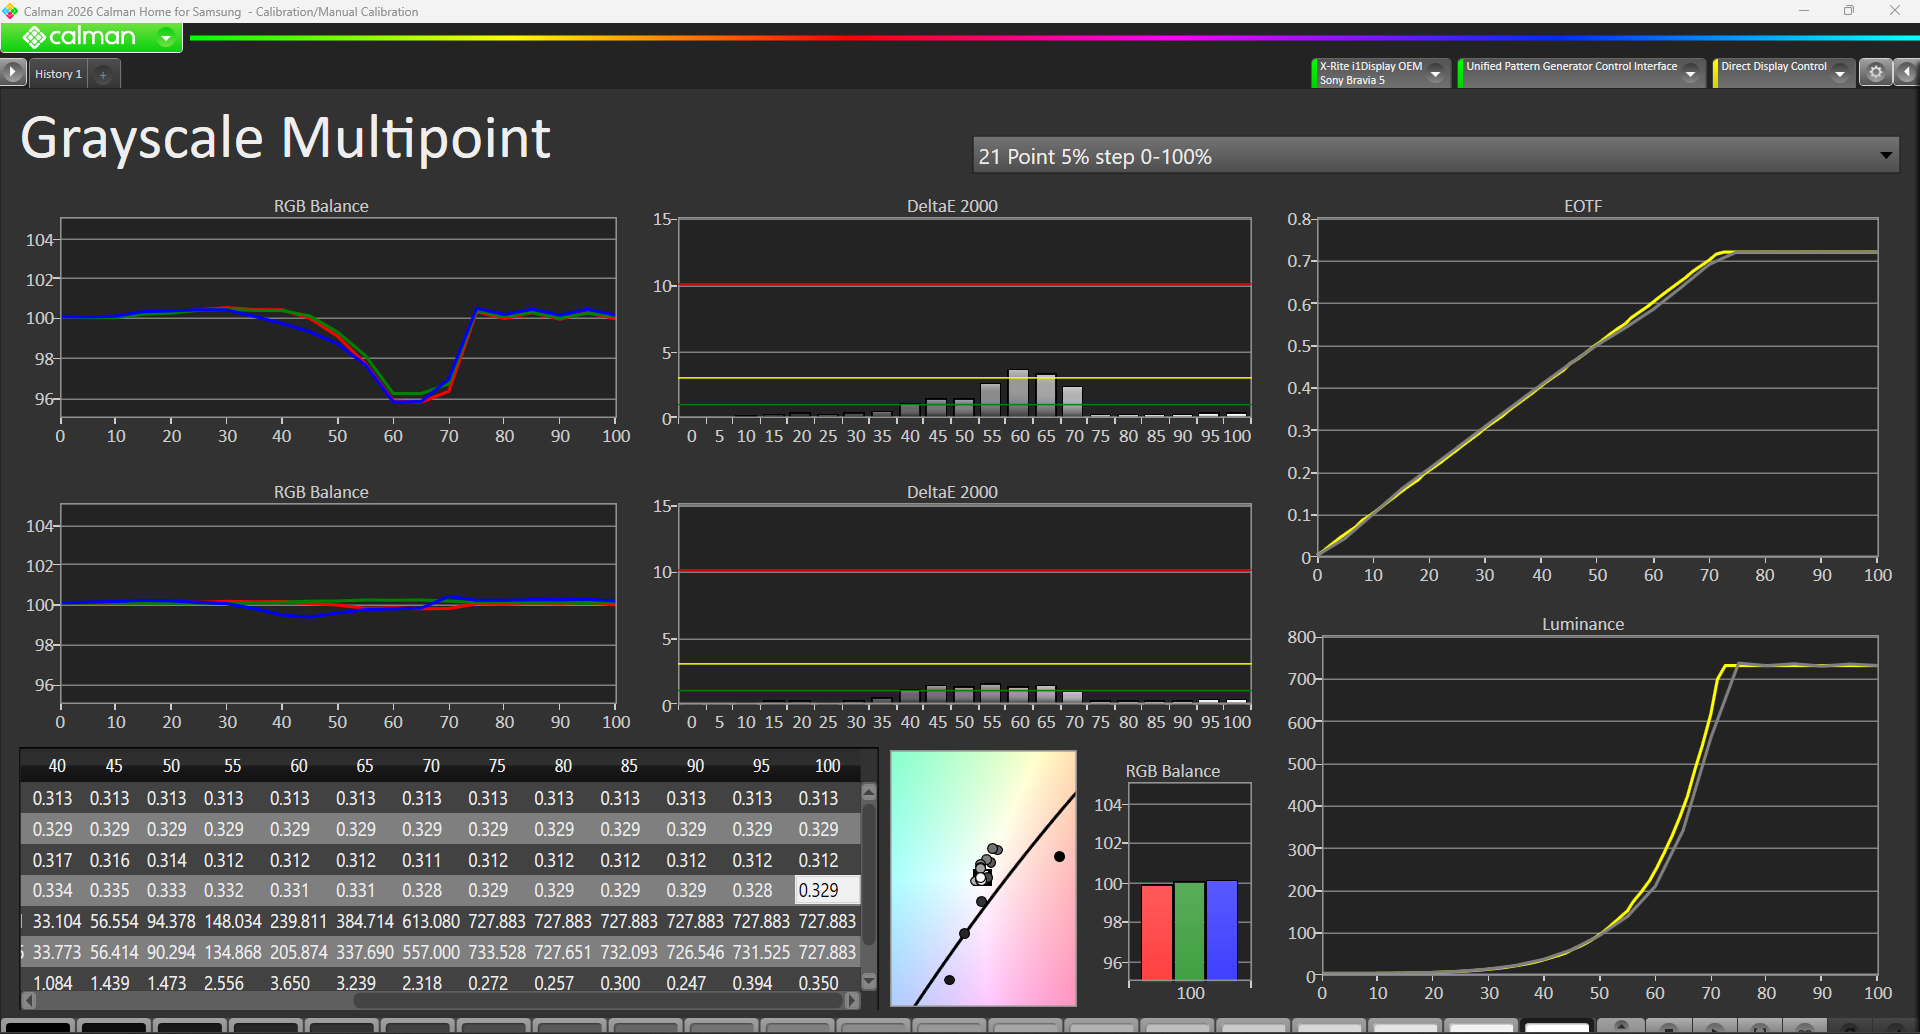This screenshot has height=1034, width=1920.
Task: Expand the left workflow panel arrow
Action: click(12, 72)
